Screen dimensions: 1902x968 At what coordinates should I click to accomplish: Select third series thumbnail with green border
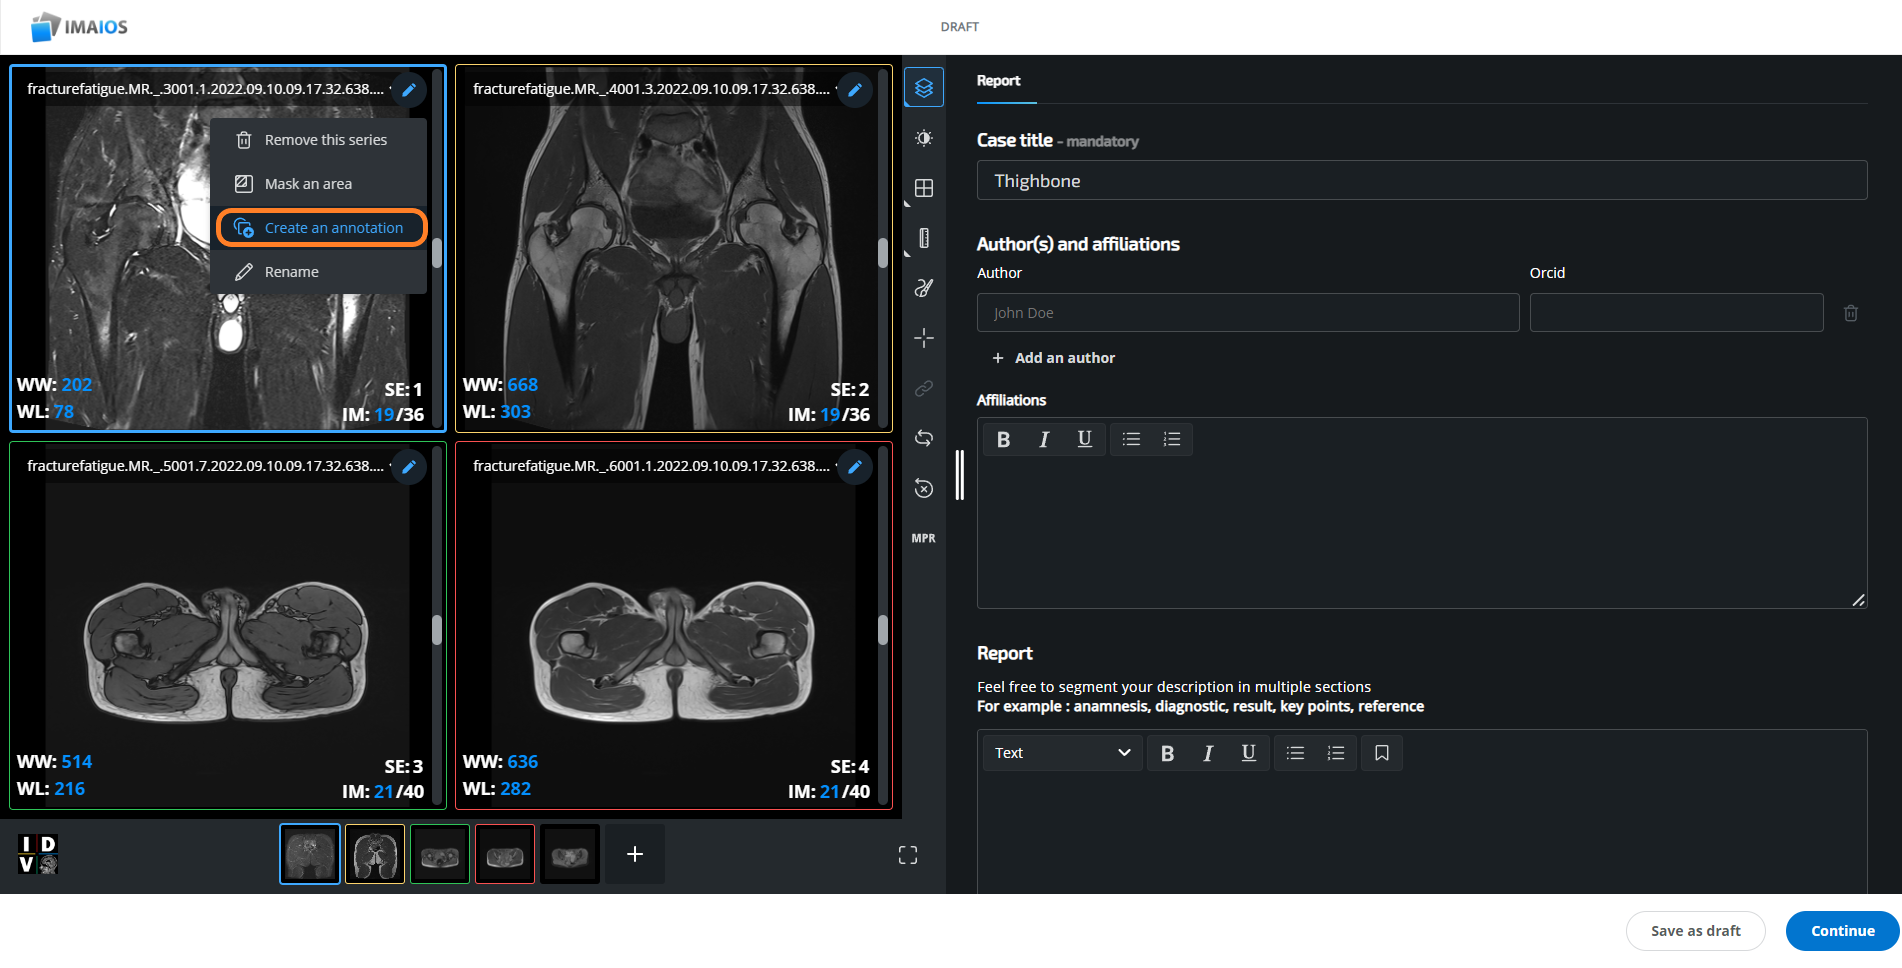[x=440, y=854]
